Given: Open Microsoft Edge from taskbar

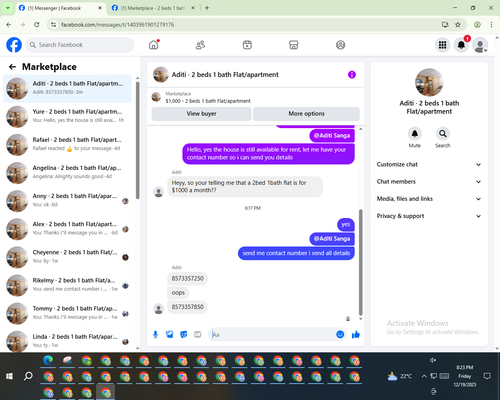Looking at the screenshot, I should point(48,360).
